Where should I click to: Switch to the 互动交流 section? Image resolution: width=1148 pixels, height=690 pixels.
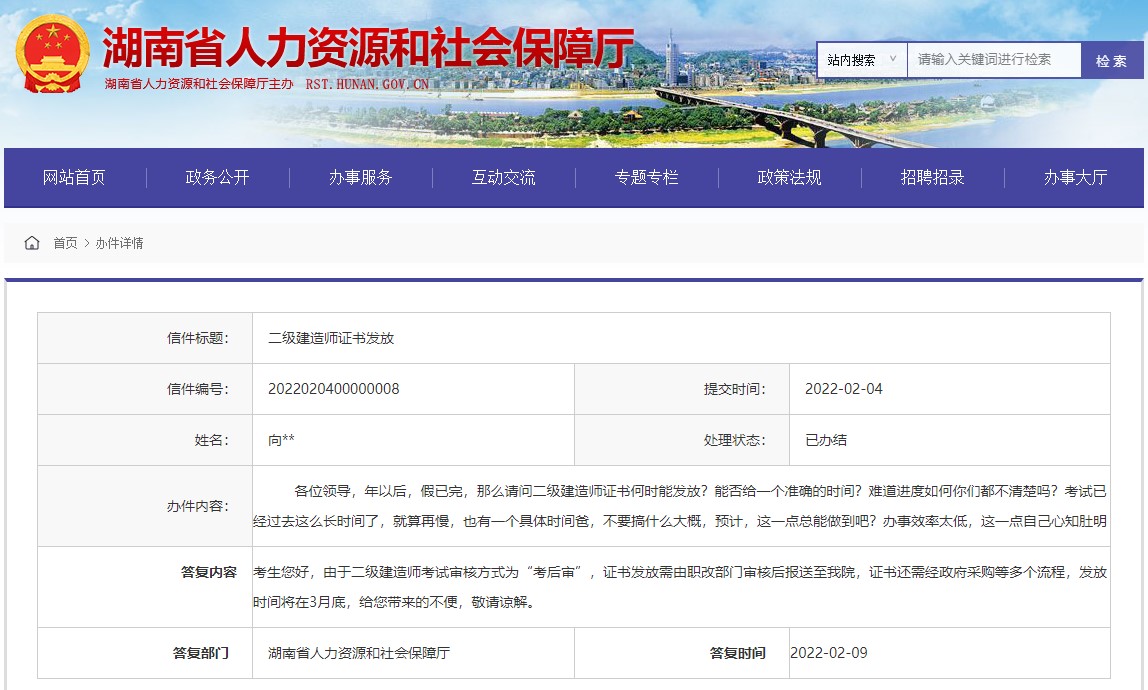pos(503,177)
